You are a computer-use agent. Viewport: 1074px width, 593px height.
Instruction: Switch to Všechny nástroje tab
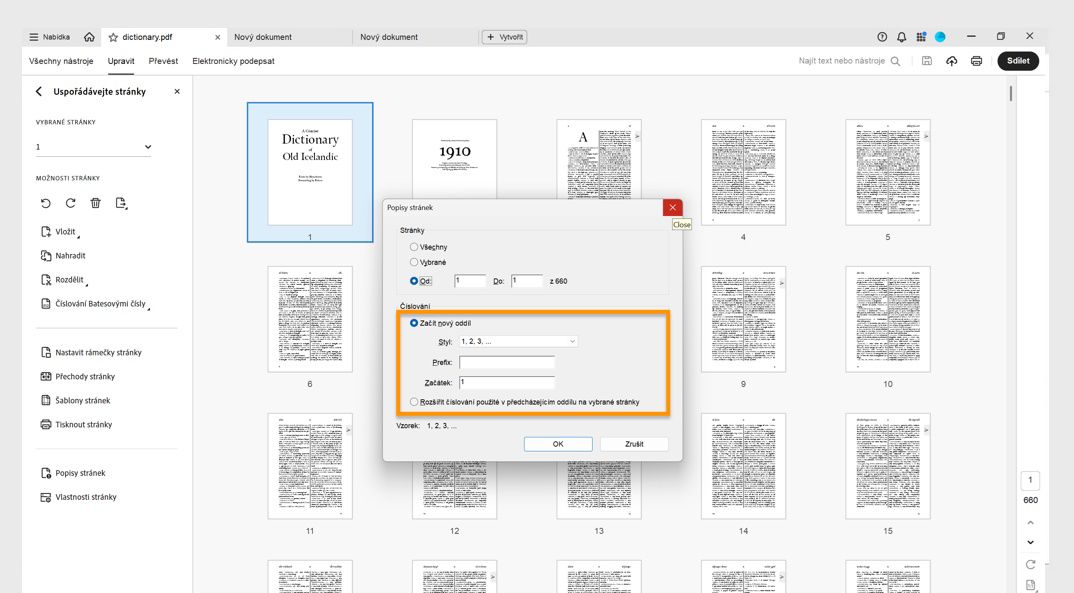pyautogui.click(x=61, y=61)
